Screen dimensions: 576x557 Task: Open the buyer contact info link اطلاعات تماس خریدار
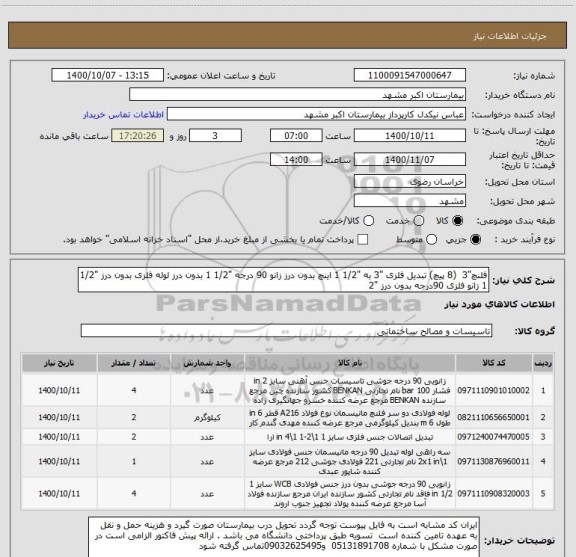click(x=123, y=115)
